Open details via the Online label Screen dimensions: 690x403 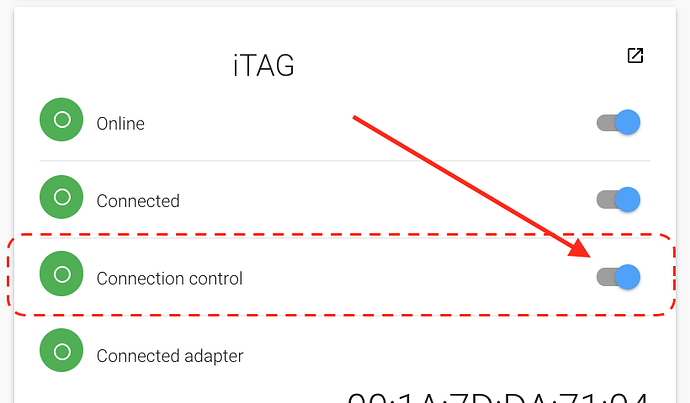coord(120,124)
